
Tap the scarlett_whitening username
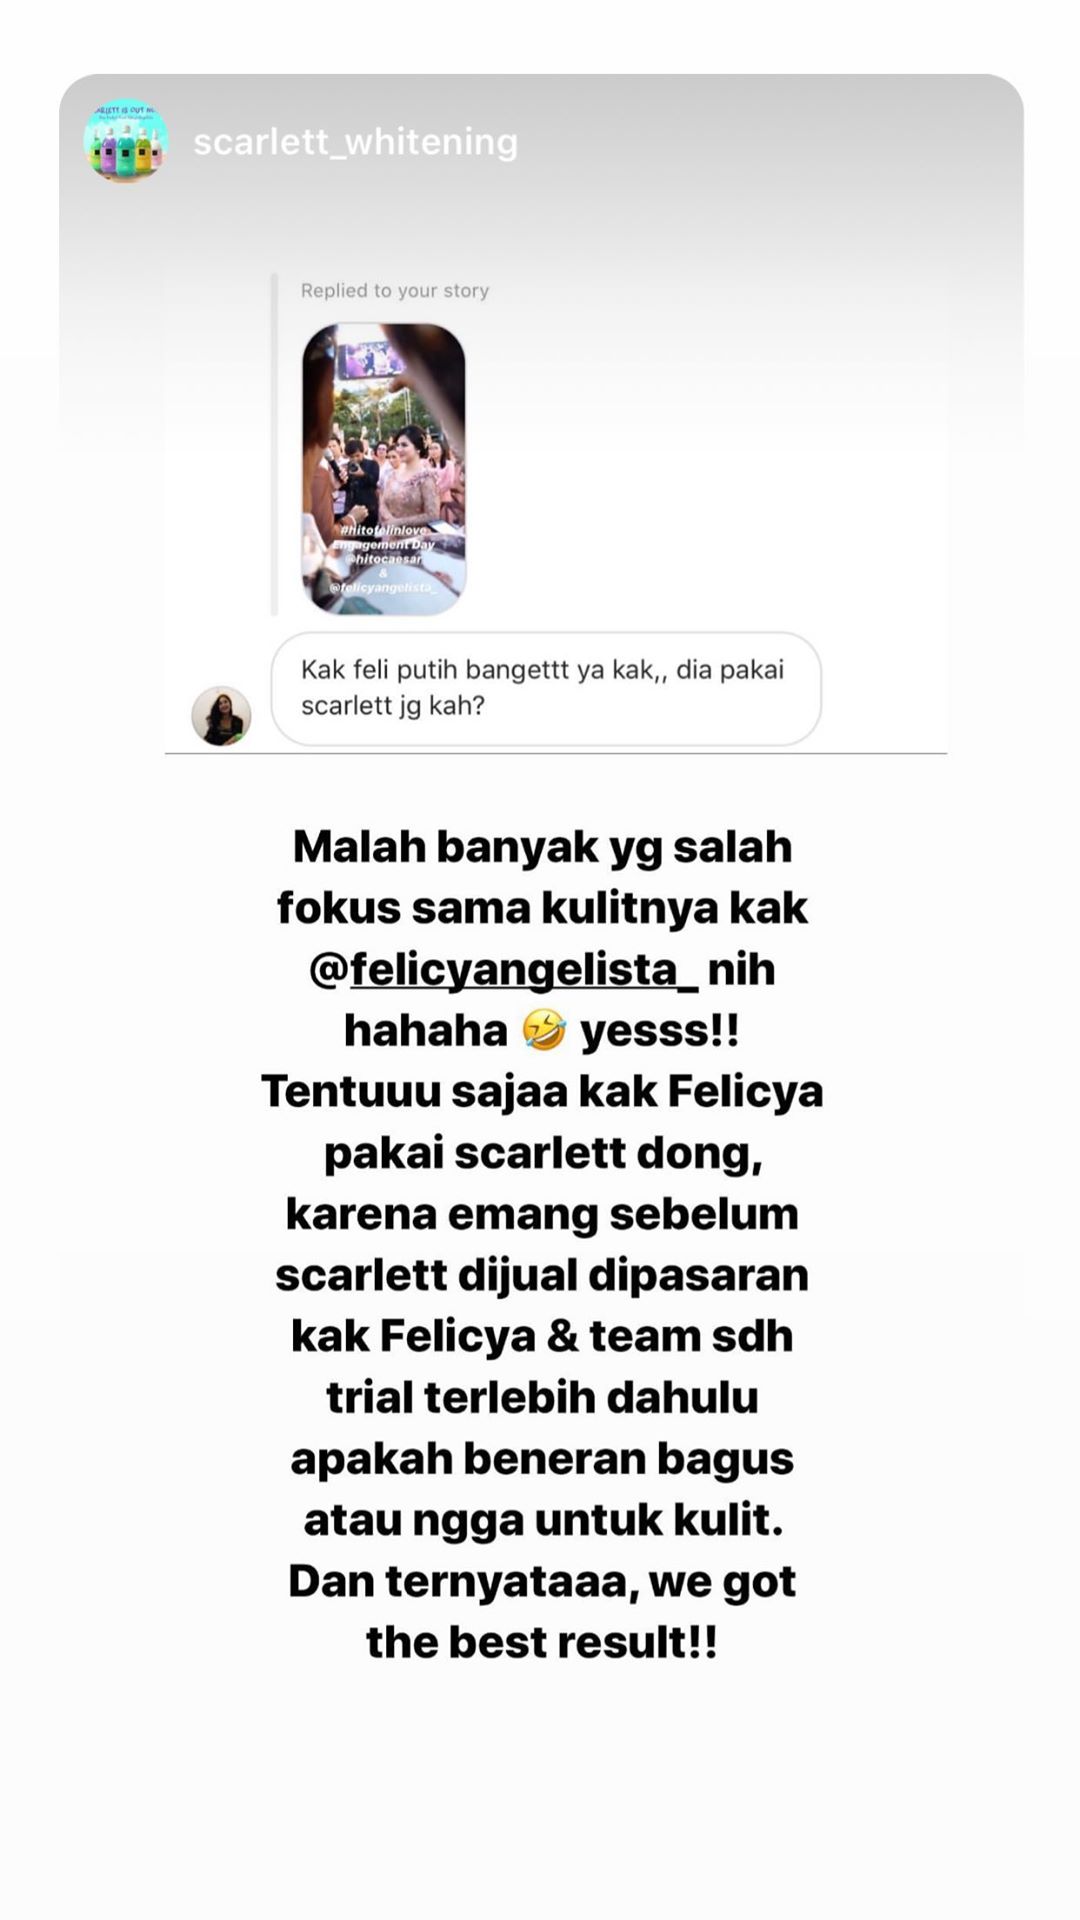pos(355,142)
